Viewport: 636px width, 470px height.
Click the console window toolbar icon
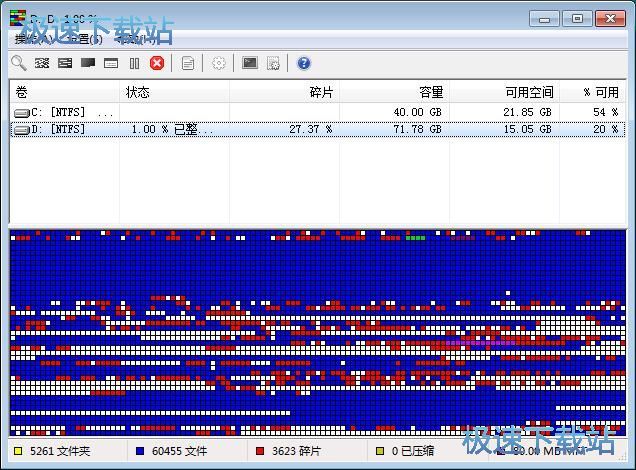coord(250,63)
